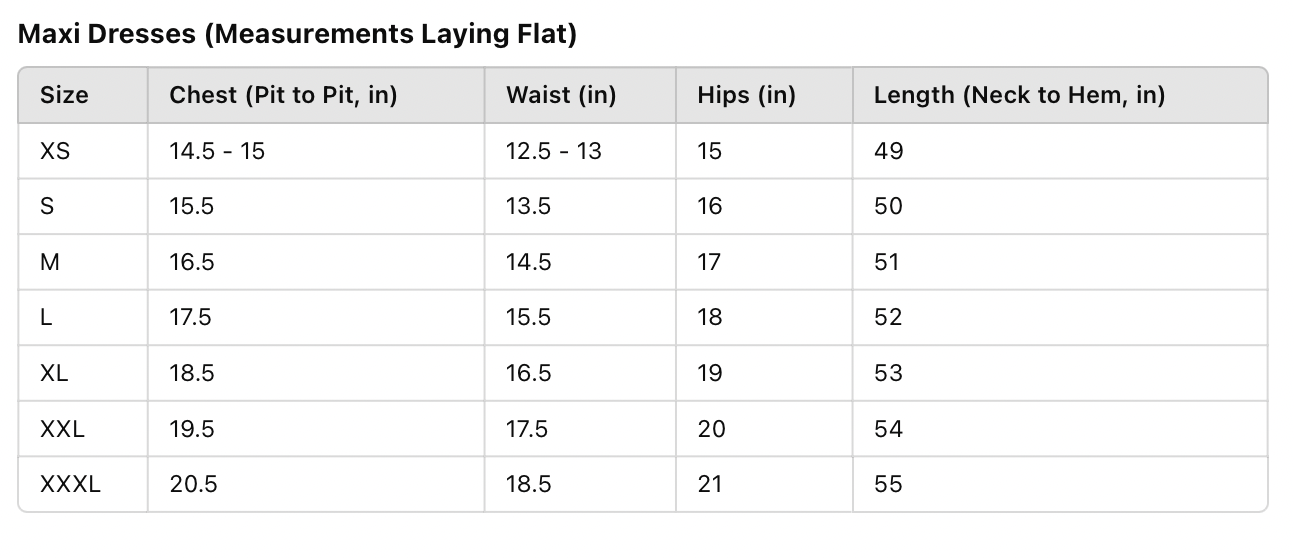
Task: Click the Hips (in) column header
Action: [747, 96]
